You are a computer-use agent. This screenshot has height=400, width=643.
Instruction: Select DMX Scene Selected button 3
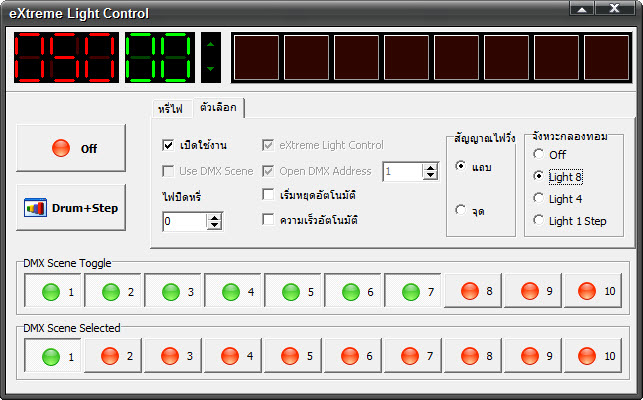pos(172,356)
